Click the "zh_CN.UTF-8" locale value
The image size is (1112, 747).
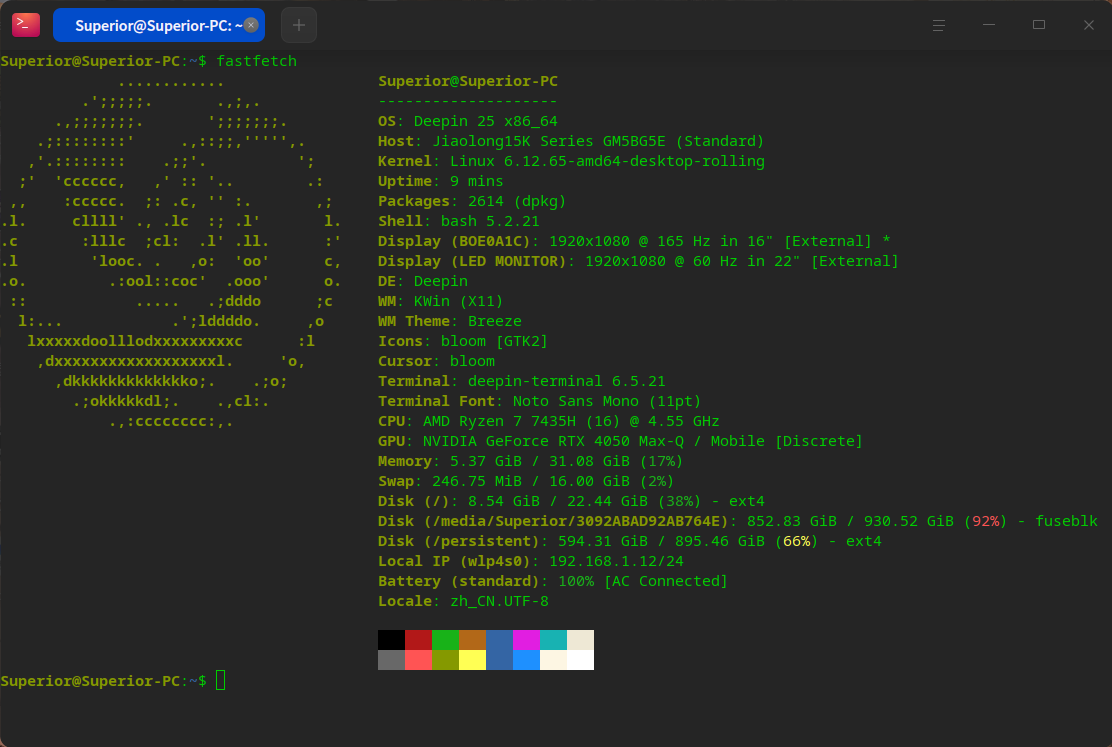tap(499, 601)
